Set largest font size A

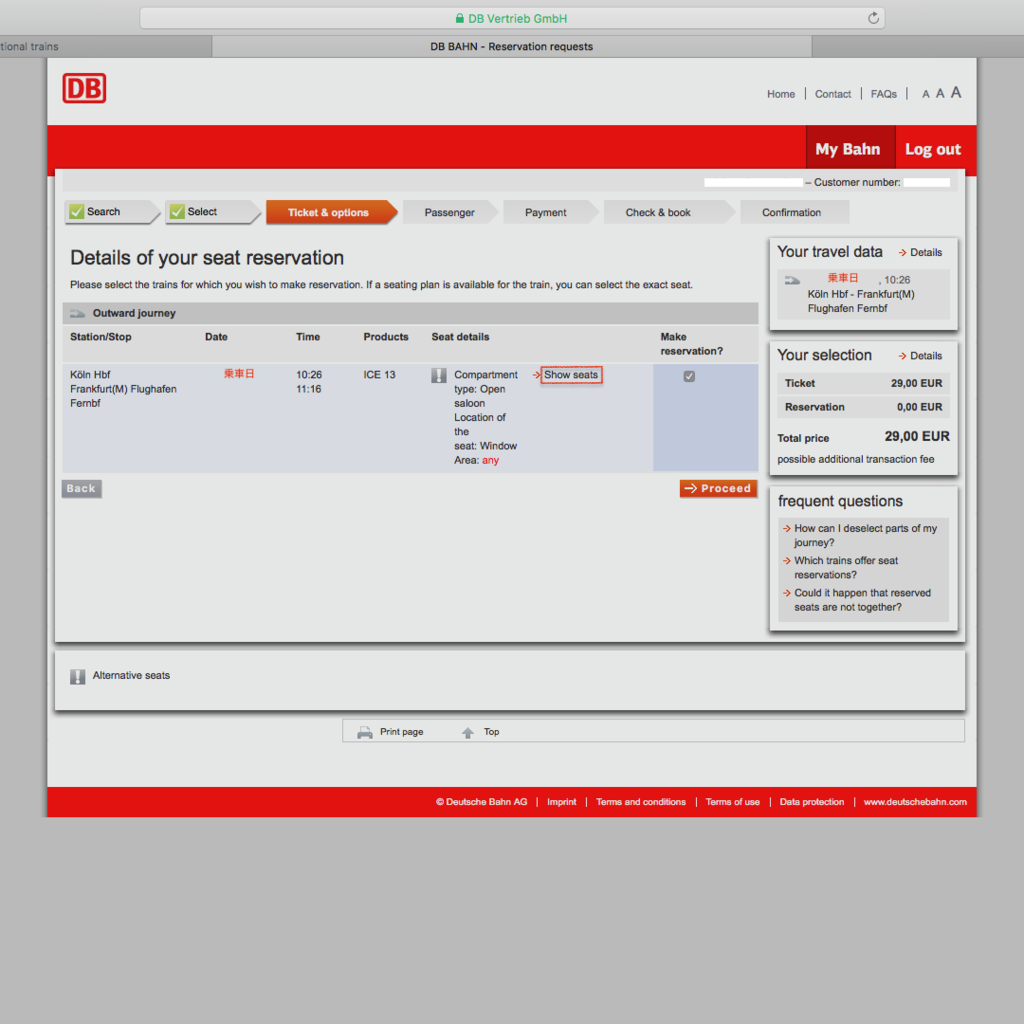coord(956,93)
